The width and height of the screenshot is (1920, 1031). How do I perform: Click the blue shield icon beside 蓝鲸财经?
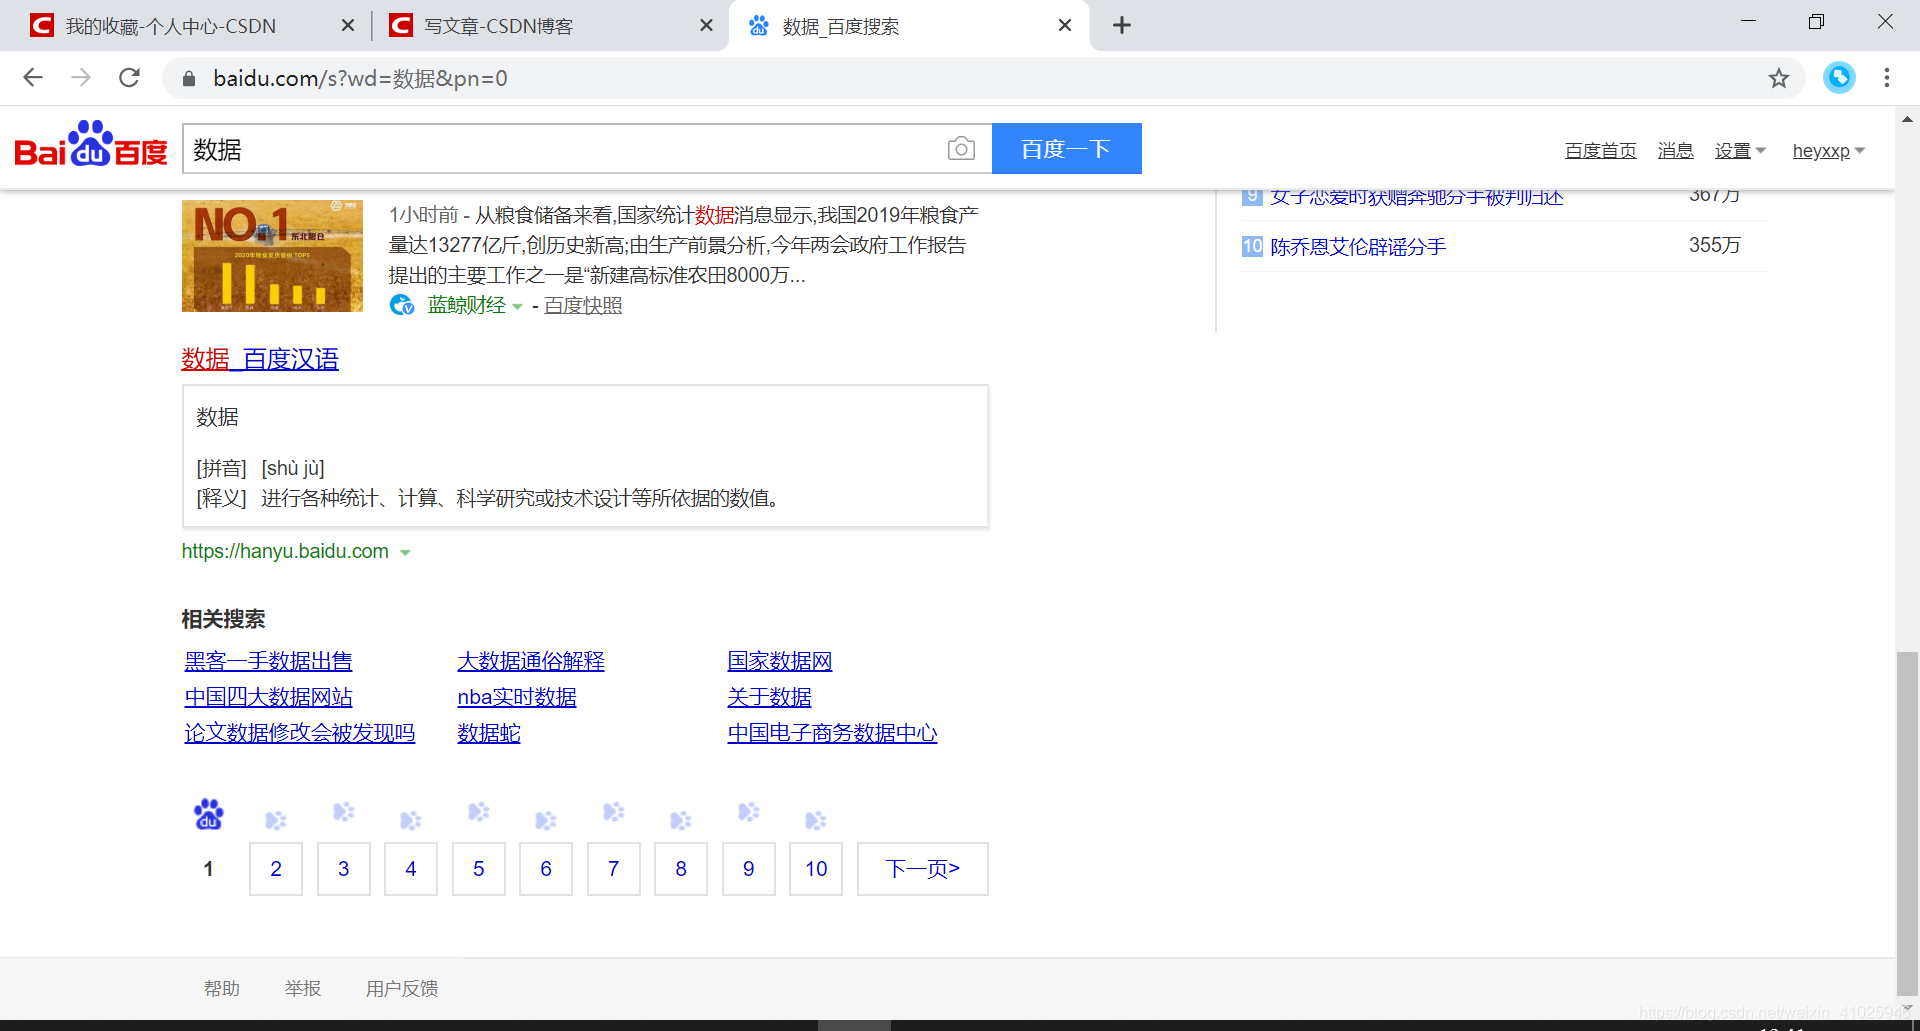[402, 305]
